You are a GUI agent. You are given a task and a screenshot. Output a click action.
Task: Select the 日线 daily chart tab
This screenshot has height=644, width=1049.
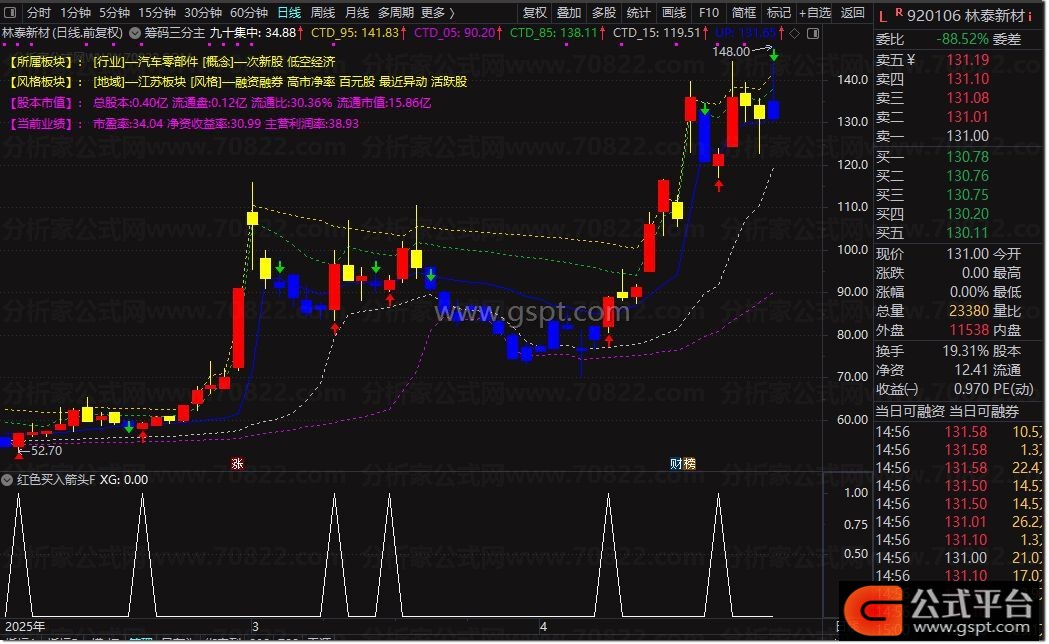290,13
